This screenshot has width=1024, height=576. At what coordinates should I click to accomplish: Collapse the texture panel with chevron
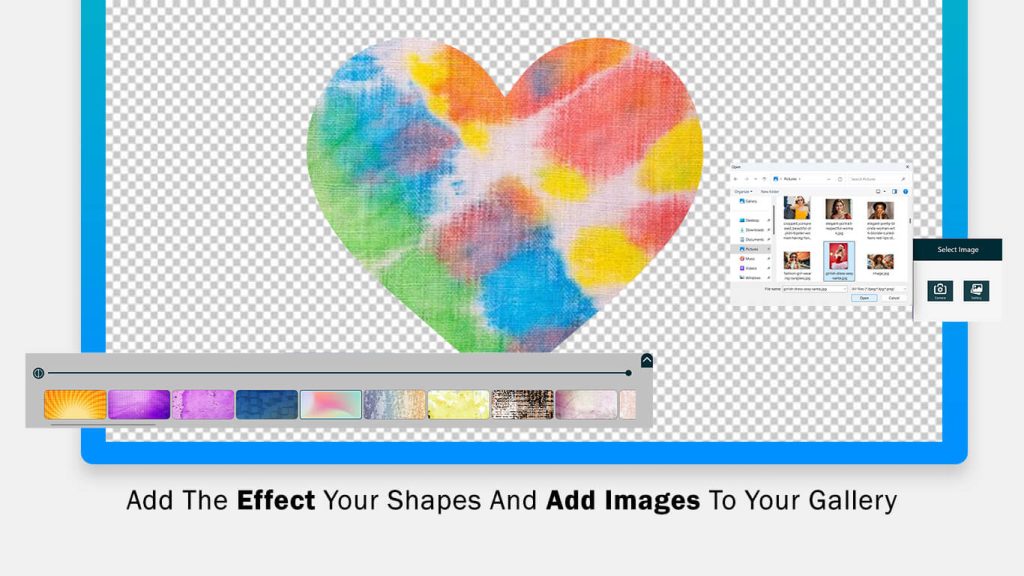647,361
